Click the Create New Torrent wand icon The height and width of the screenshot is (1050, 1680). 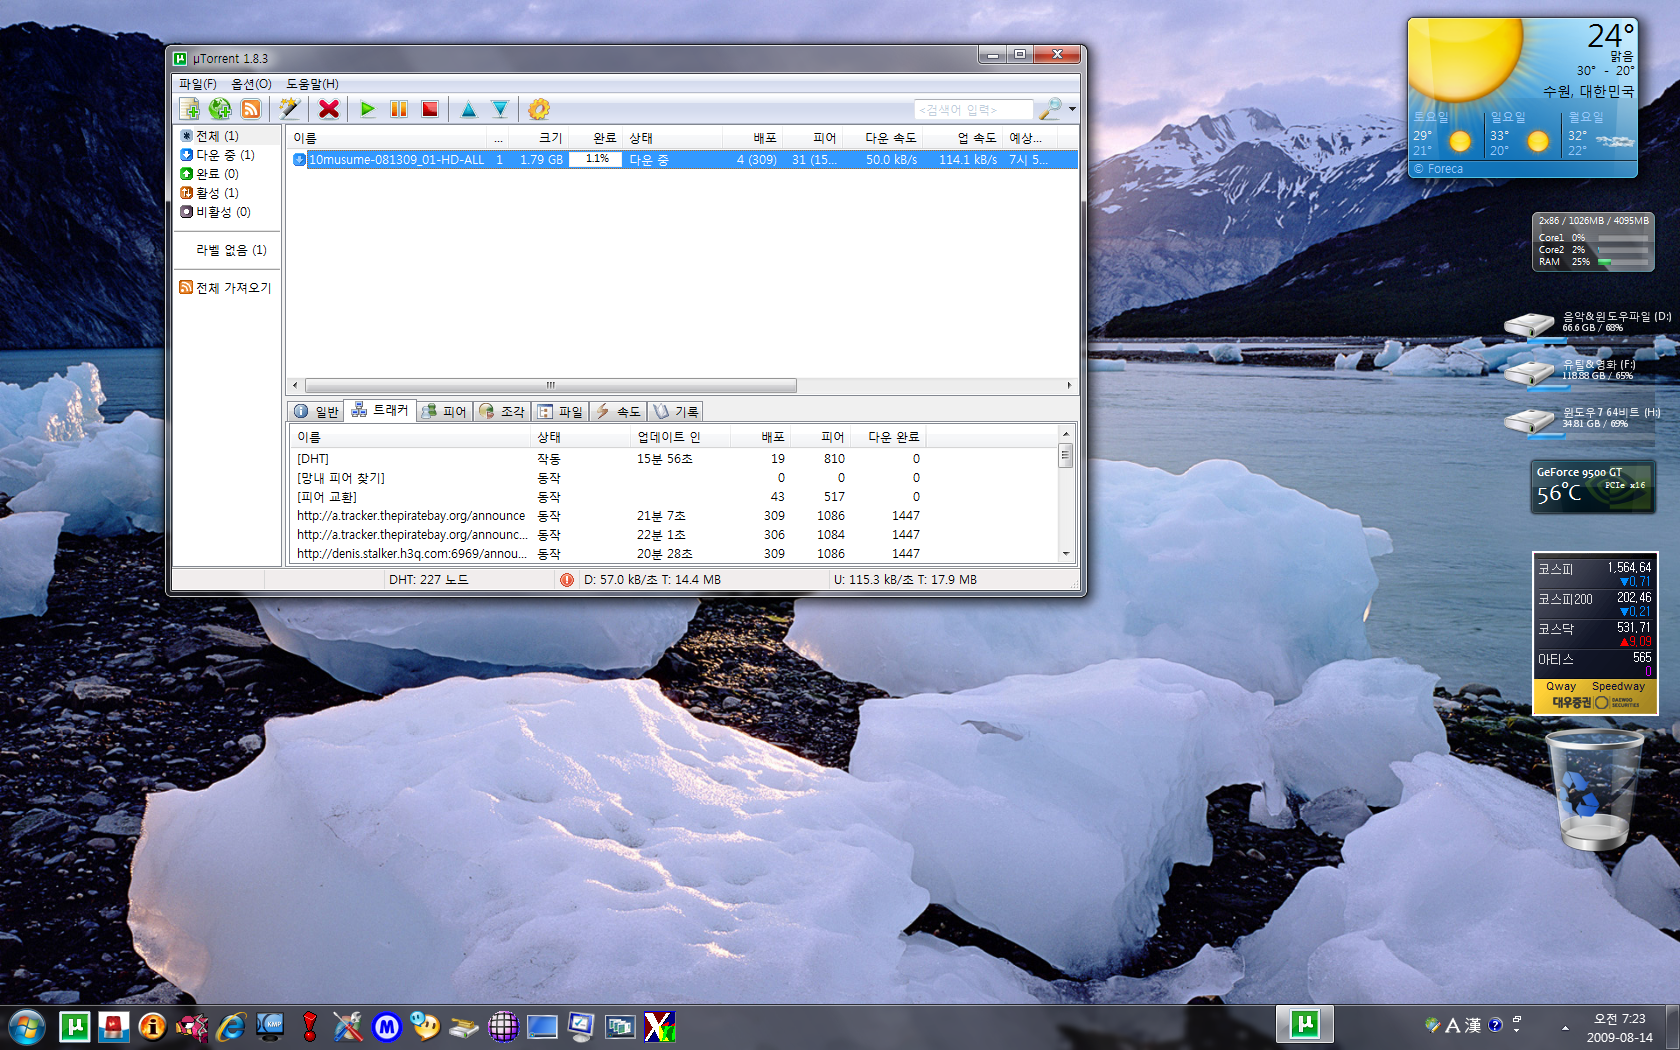(290, 109)
